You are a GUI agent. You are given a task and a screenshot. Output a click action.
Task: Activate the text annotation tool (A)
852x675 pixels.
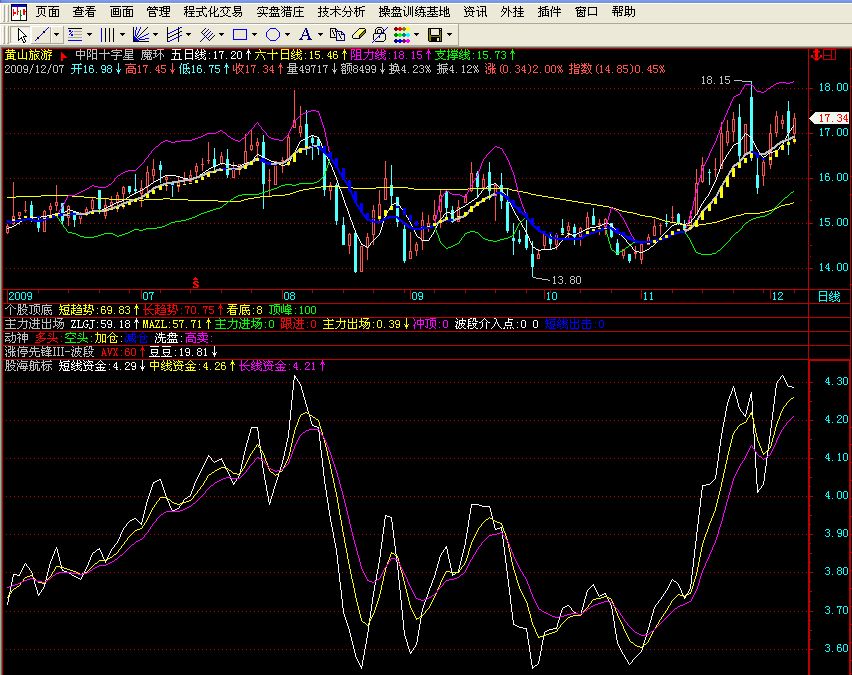pos(305,34)
